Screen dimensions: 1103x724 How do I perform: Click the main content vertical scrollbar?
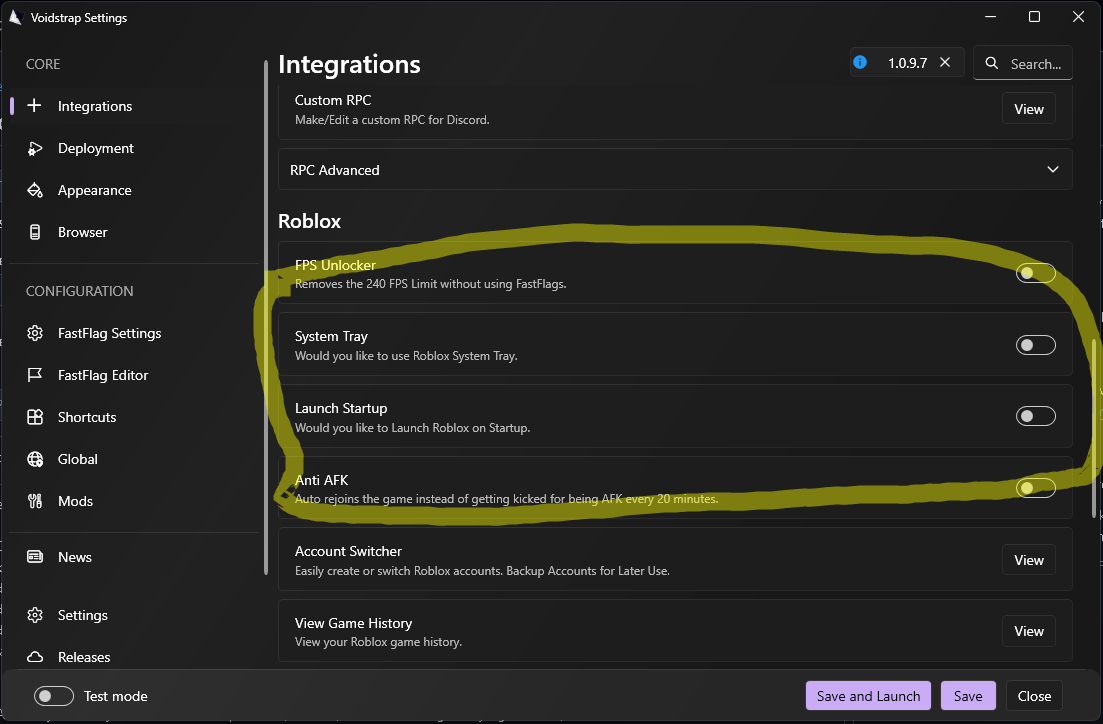click(x=1094, y=429)
